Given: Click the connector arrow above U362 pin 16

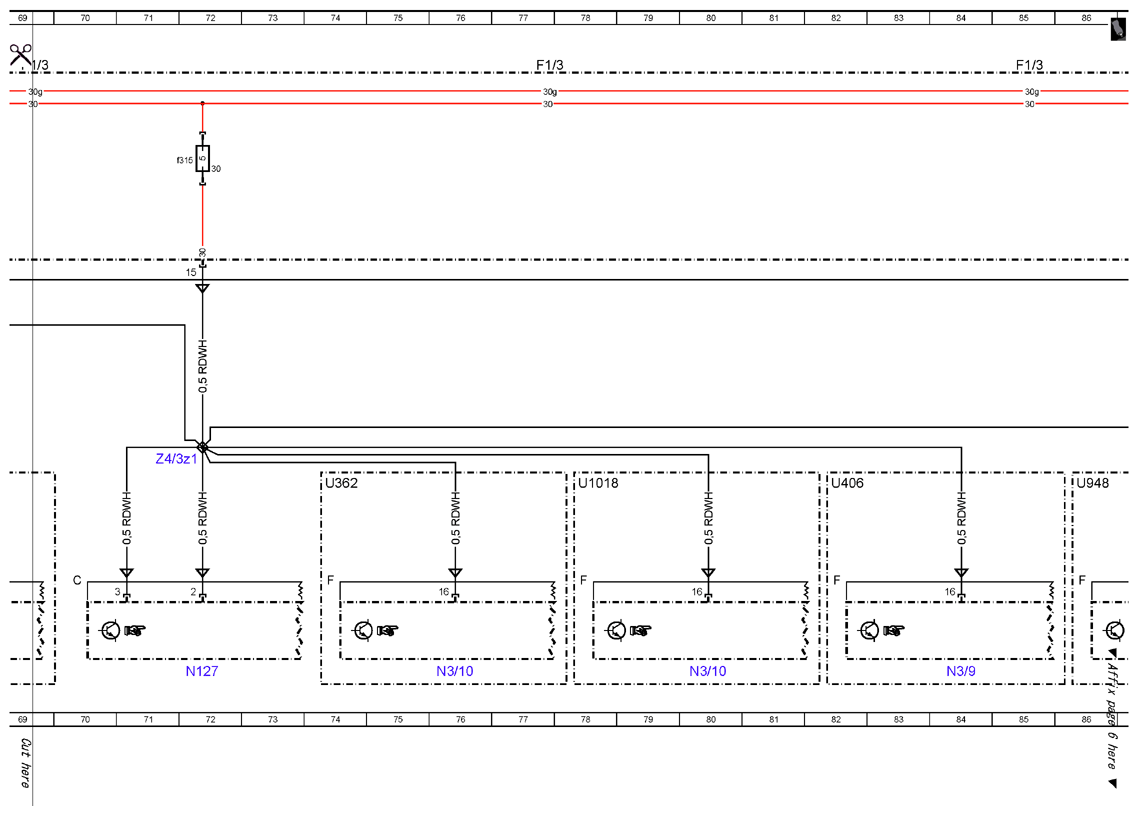Looking at the screenshot, I should [x=455, y=573].
